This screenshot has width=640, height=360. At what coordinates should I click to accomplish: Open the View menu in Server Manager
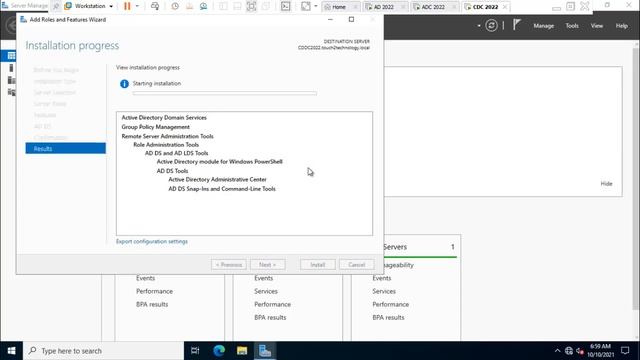[x=597, y=26]
